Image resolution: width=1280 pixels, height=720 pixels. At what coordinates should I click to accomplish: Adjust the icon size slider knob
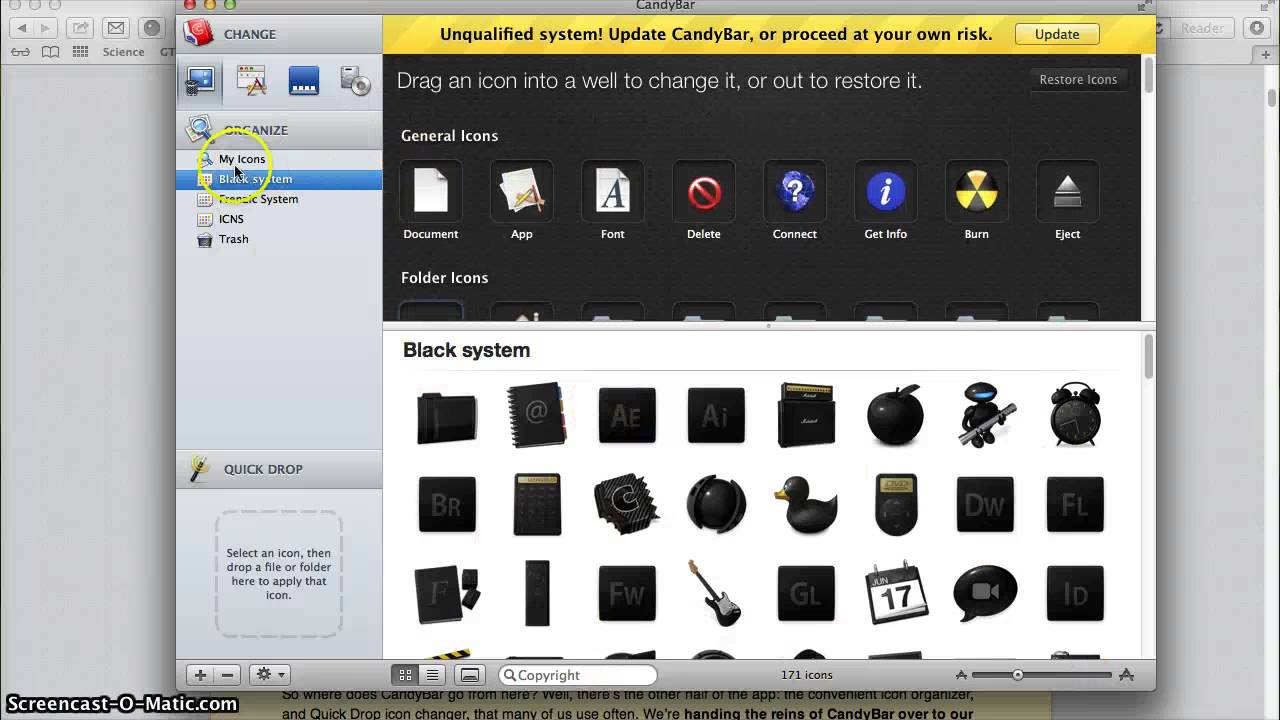1018,675
